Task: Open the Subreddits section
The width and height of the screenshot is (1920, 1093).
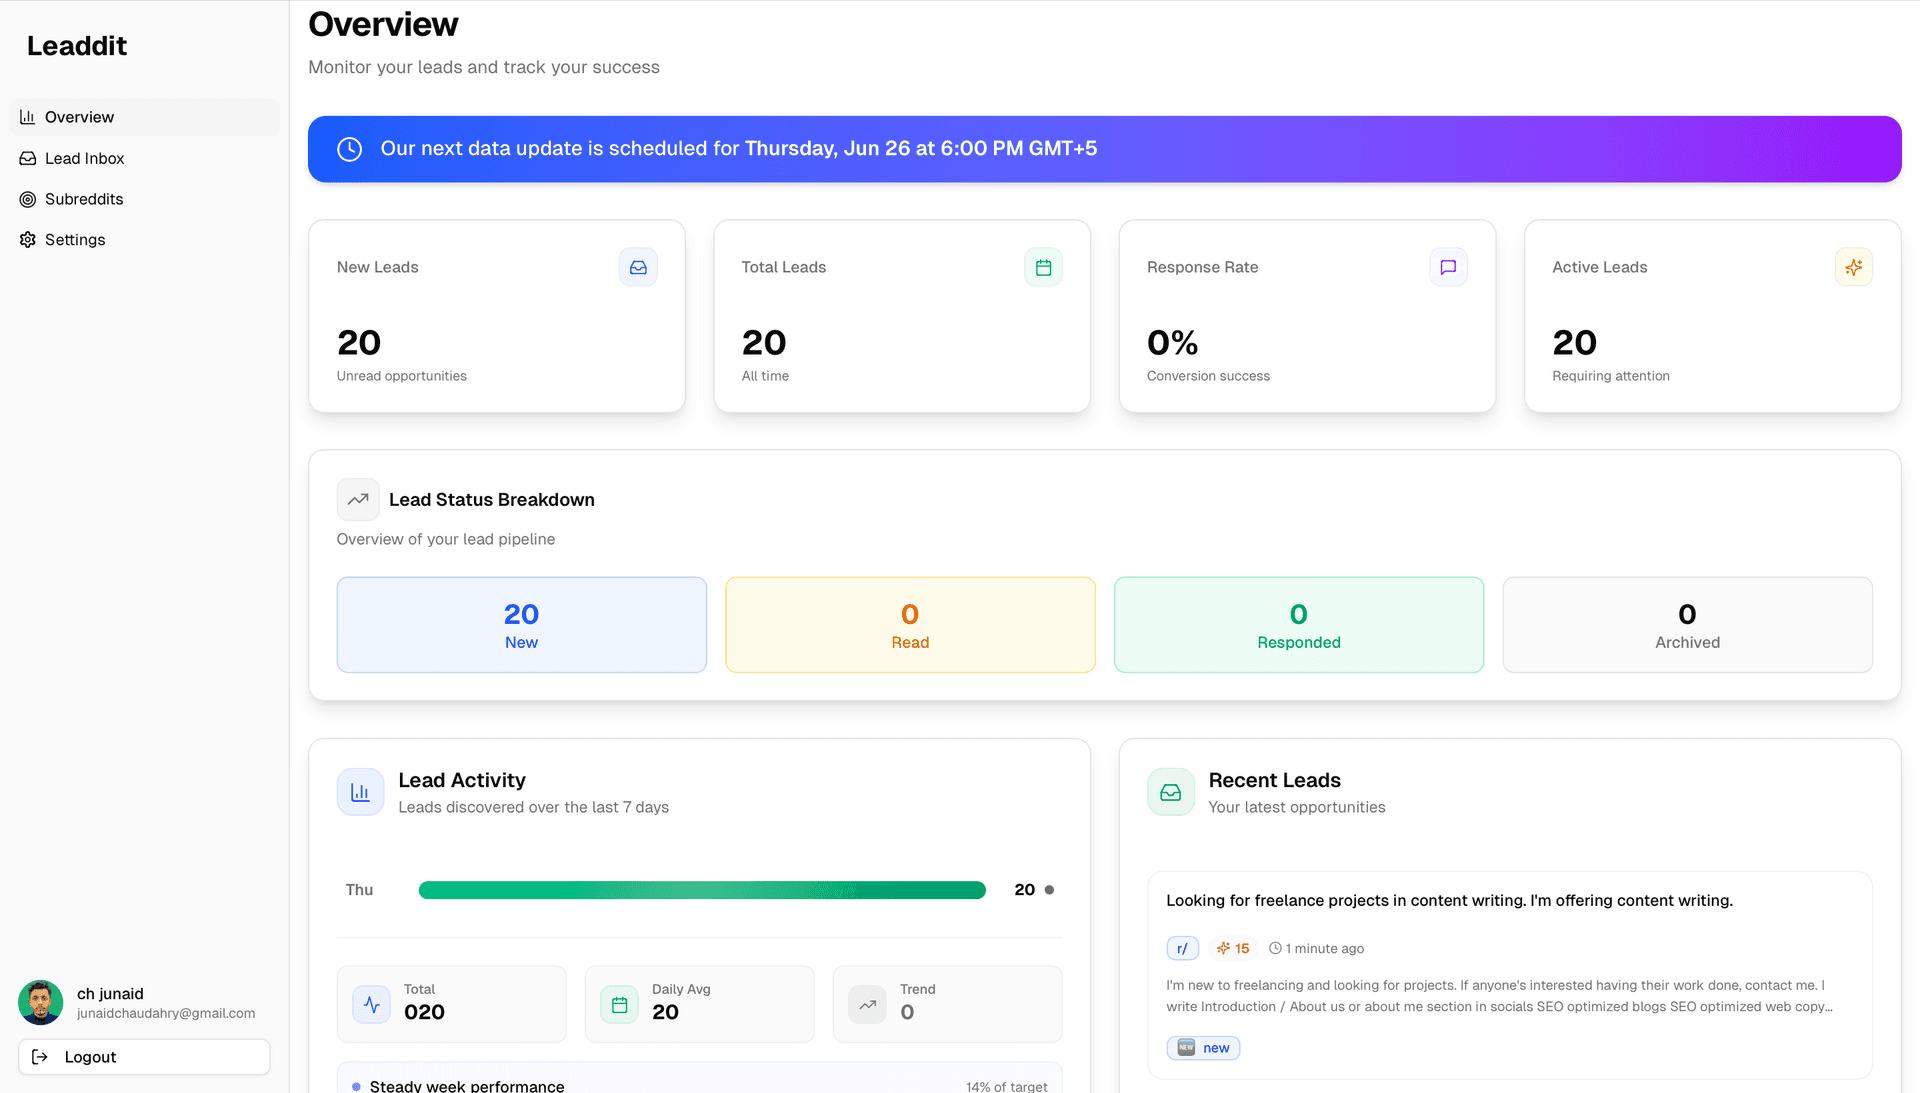Action: (85, 199)
